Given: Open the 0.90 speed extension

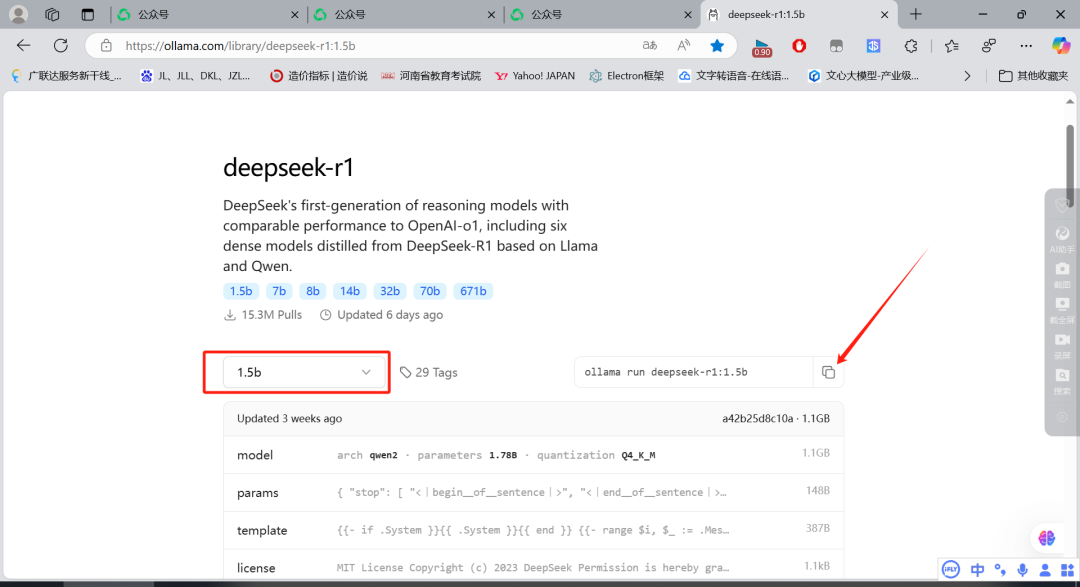Looking at the screenshot, I should point(762,47).
